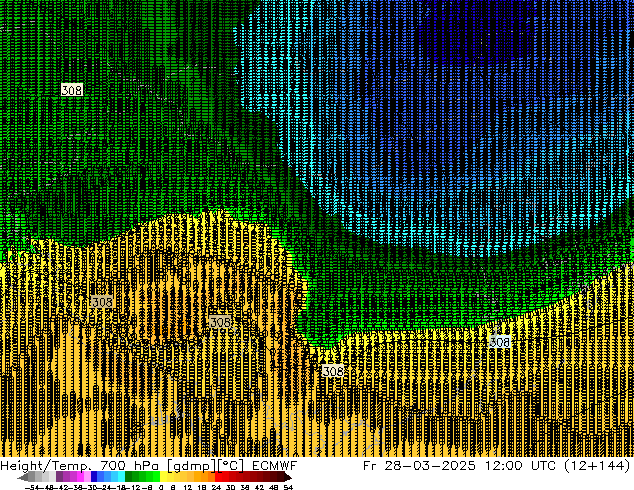Click the bright yellow legend swatch at 0
Screen dimensions: 634x490
pyautogui.click(x=163, y=477)
